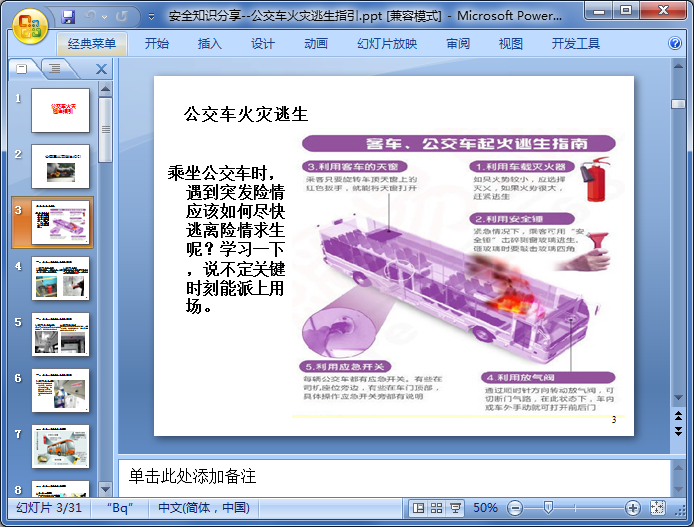Save the presentation with floppy icon

pos(68,17)
